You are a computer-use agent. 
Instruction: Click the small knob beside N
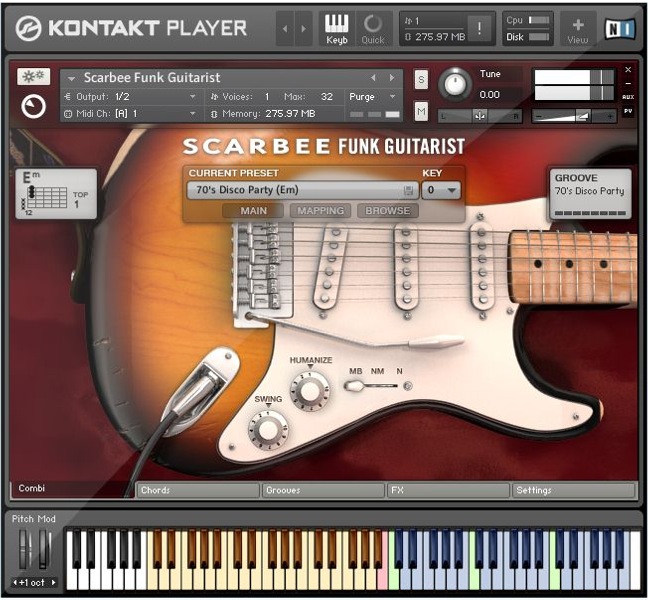point(407,386)
